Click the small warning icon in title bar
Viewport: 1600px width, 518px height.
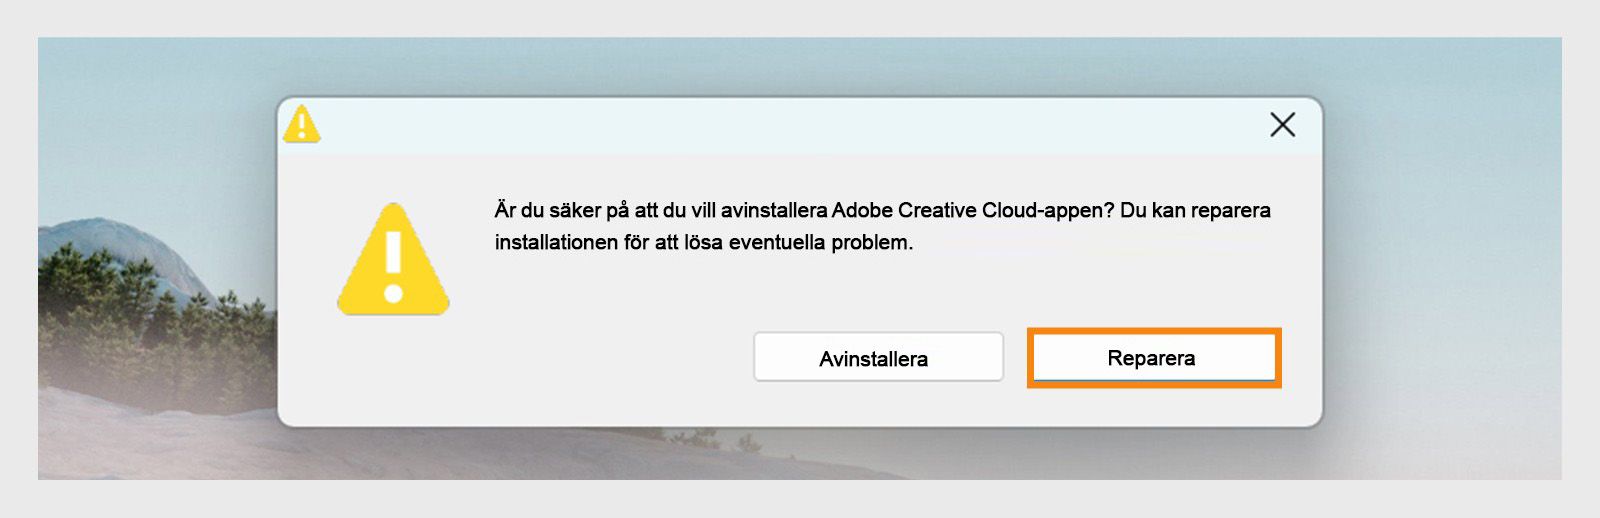tap(301, 125)
